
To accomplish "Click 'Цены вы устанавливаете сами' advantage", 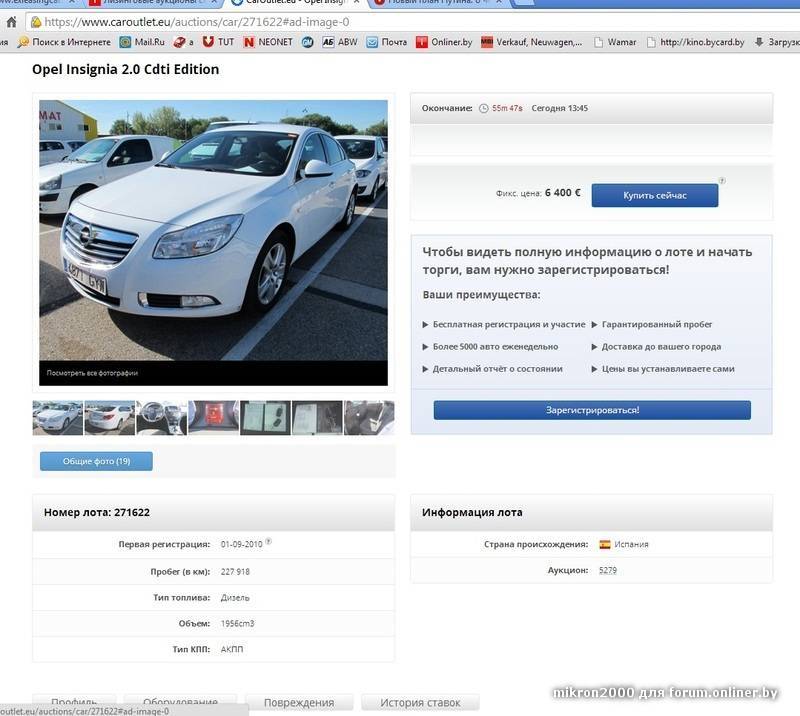I will pyautogui.click(x=668, y=369).
